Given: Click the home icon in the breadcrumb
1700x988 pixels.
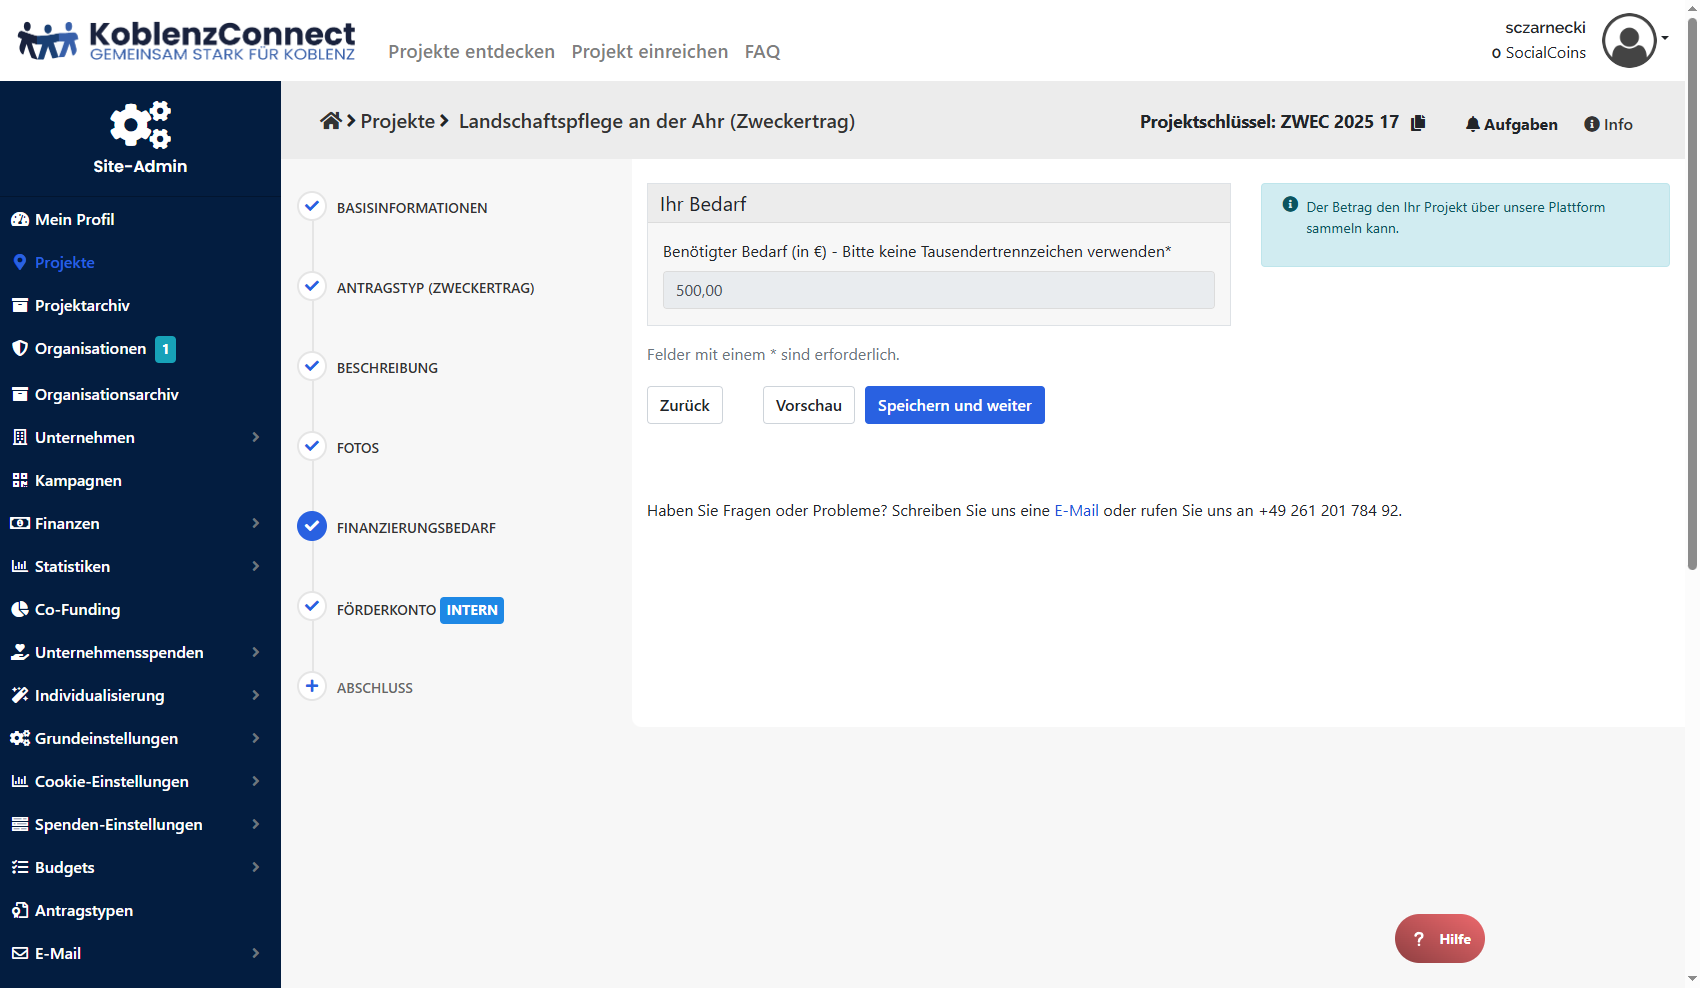Looking at the screenshot, I should click(330, 122).
